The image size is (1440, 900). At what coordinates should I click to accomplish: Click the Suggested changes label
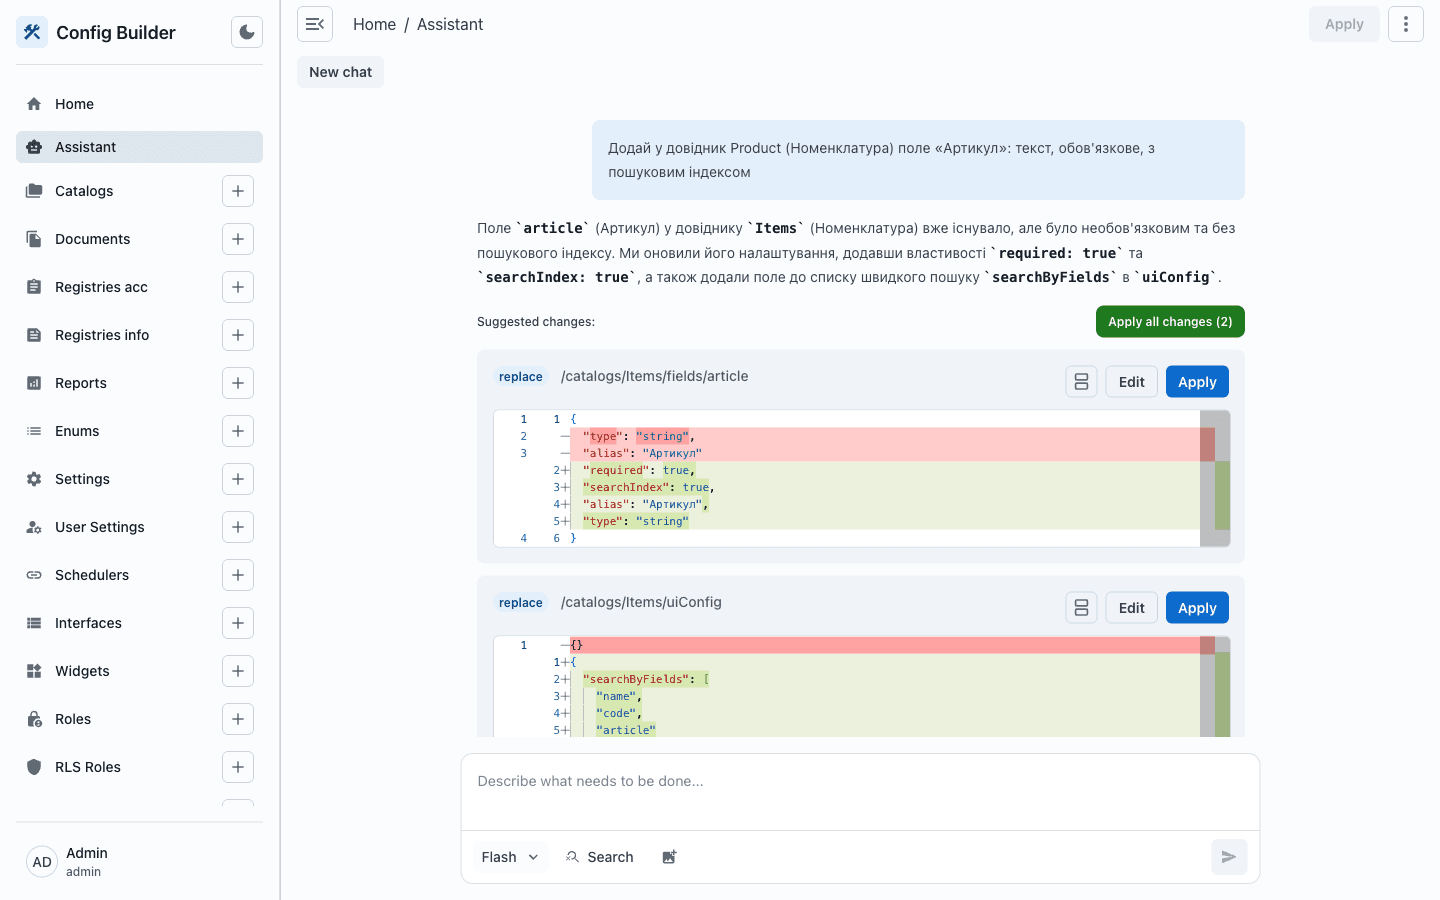click(536, 322)
